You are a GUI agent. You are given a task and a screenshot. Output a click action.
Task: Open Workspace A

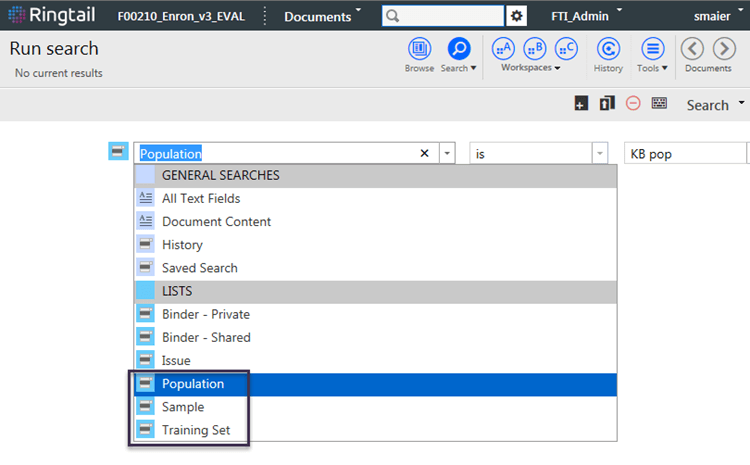click(503, 48)
